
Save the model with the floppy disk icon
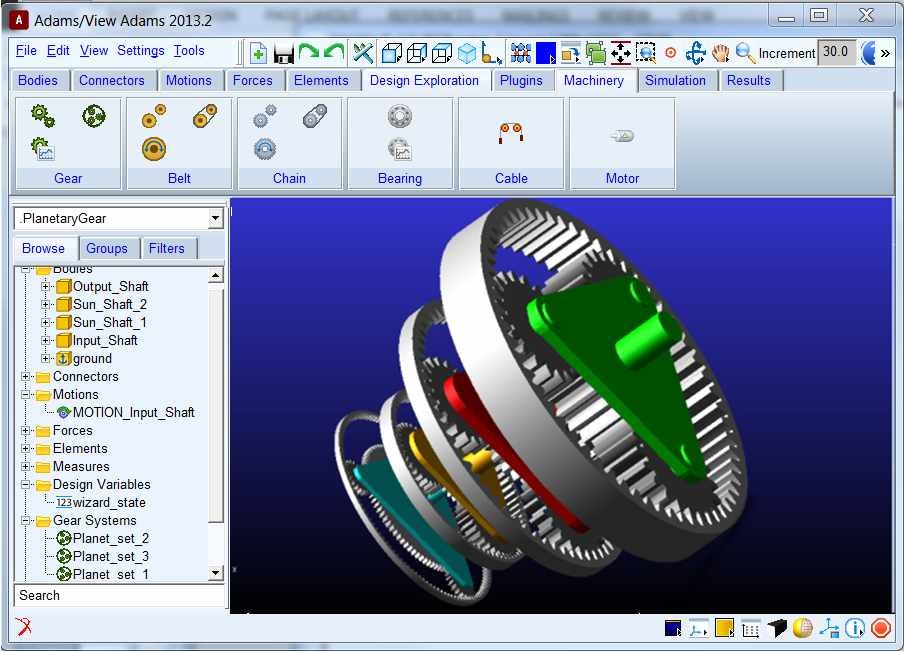pos(284,54)
